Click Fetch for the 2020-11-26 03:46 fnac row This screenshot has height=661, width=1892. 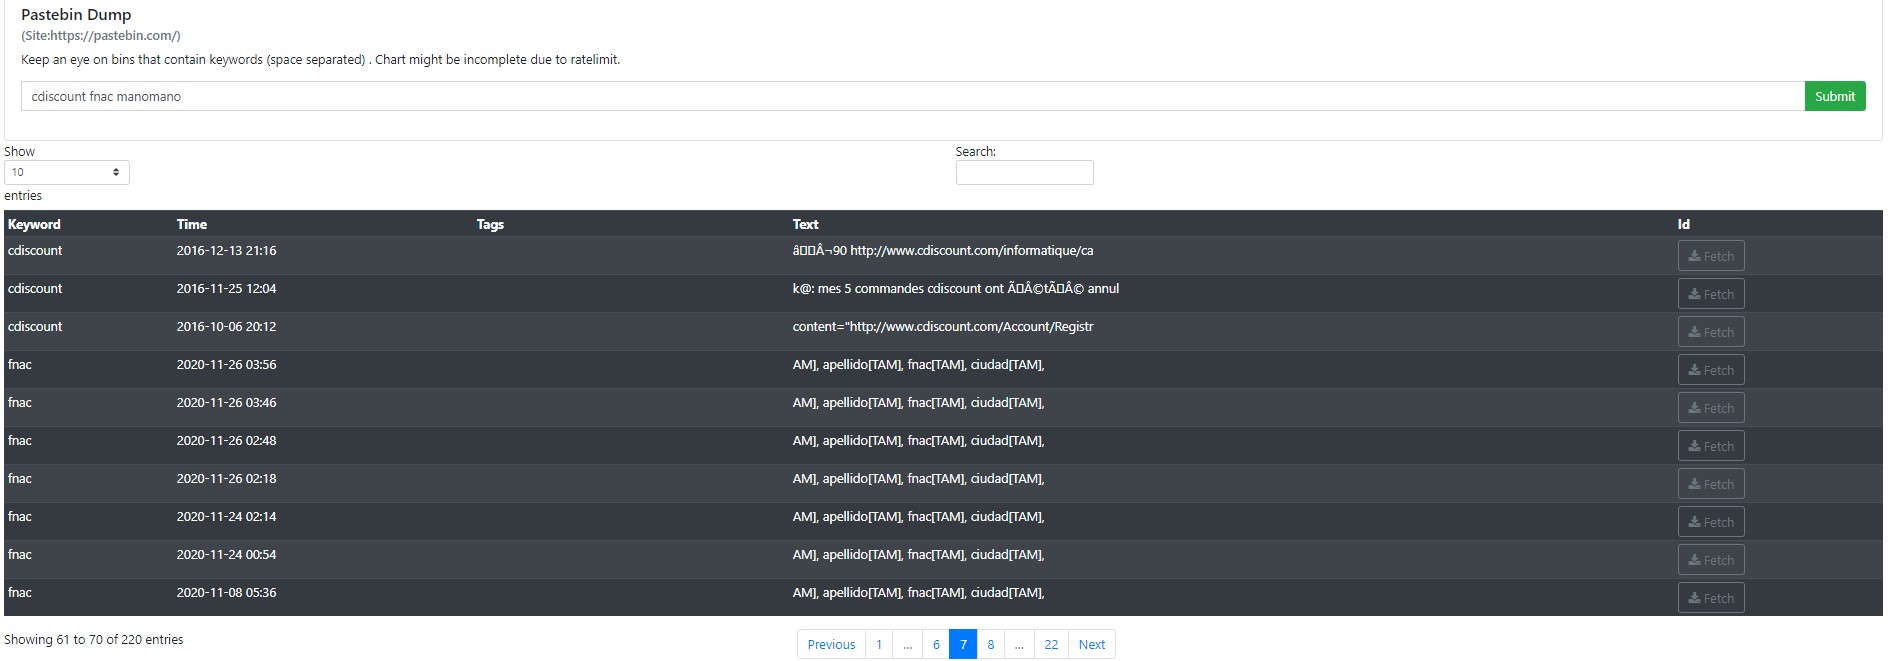tap(1711, 408)
